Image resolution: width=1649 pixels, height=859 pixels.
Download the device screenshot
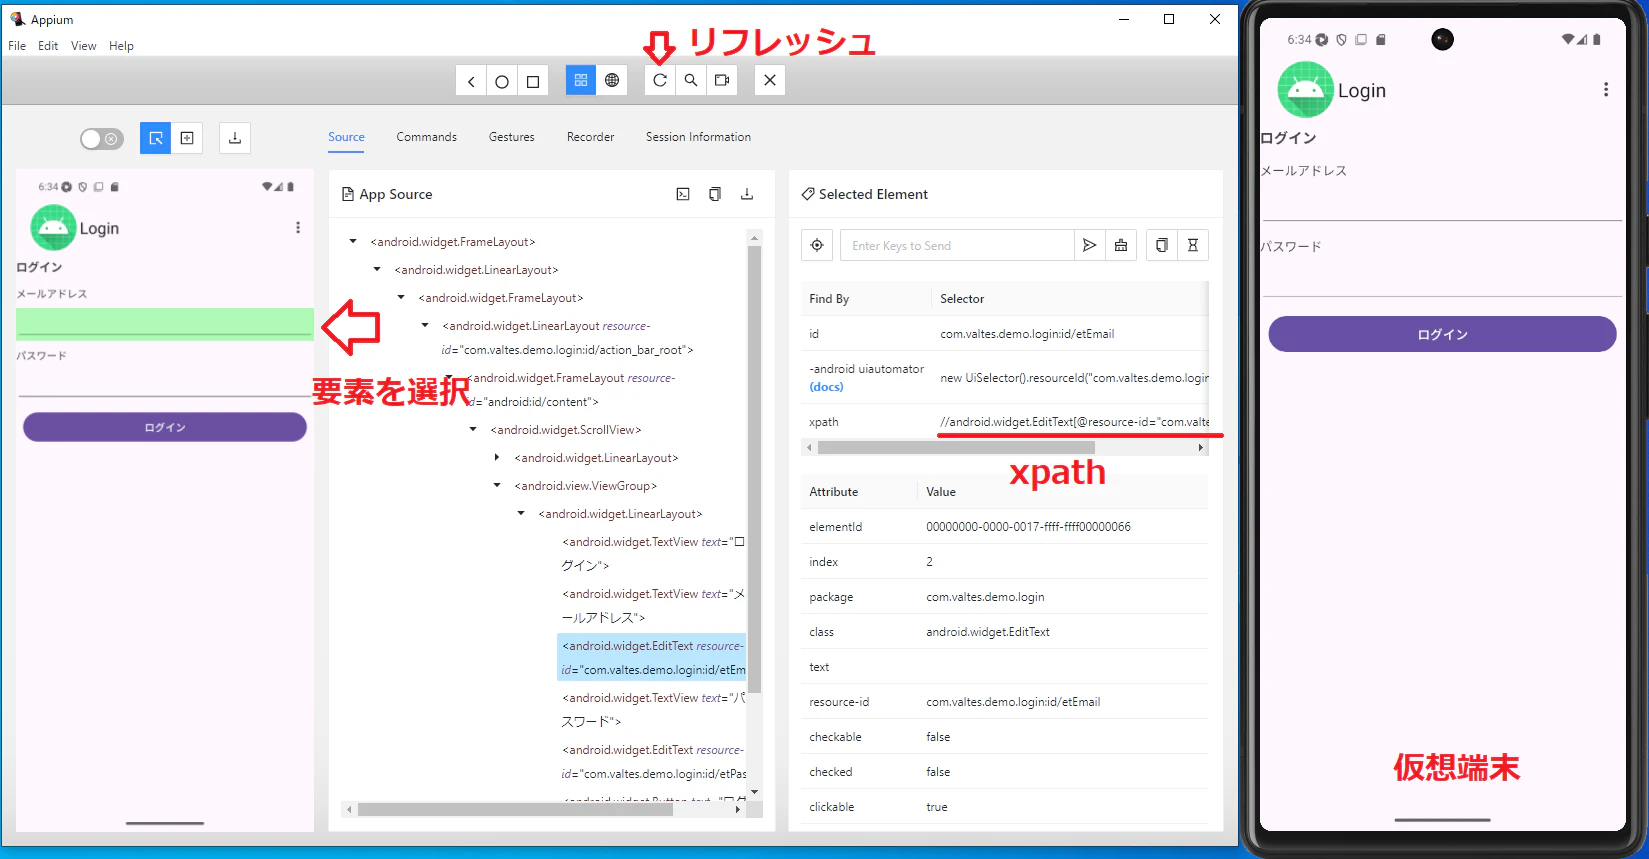[235, 138]
